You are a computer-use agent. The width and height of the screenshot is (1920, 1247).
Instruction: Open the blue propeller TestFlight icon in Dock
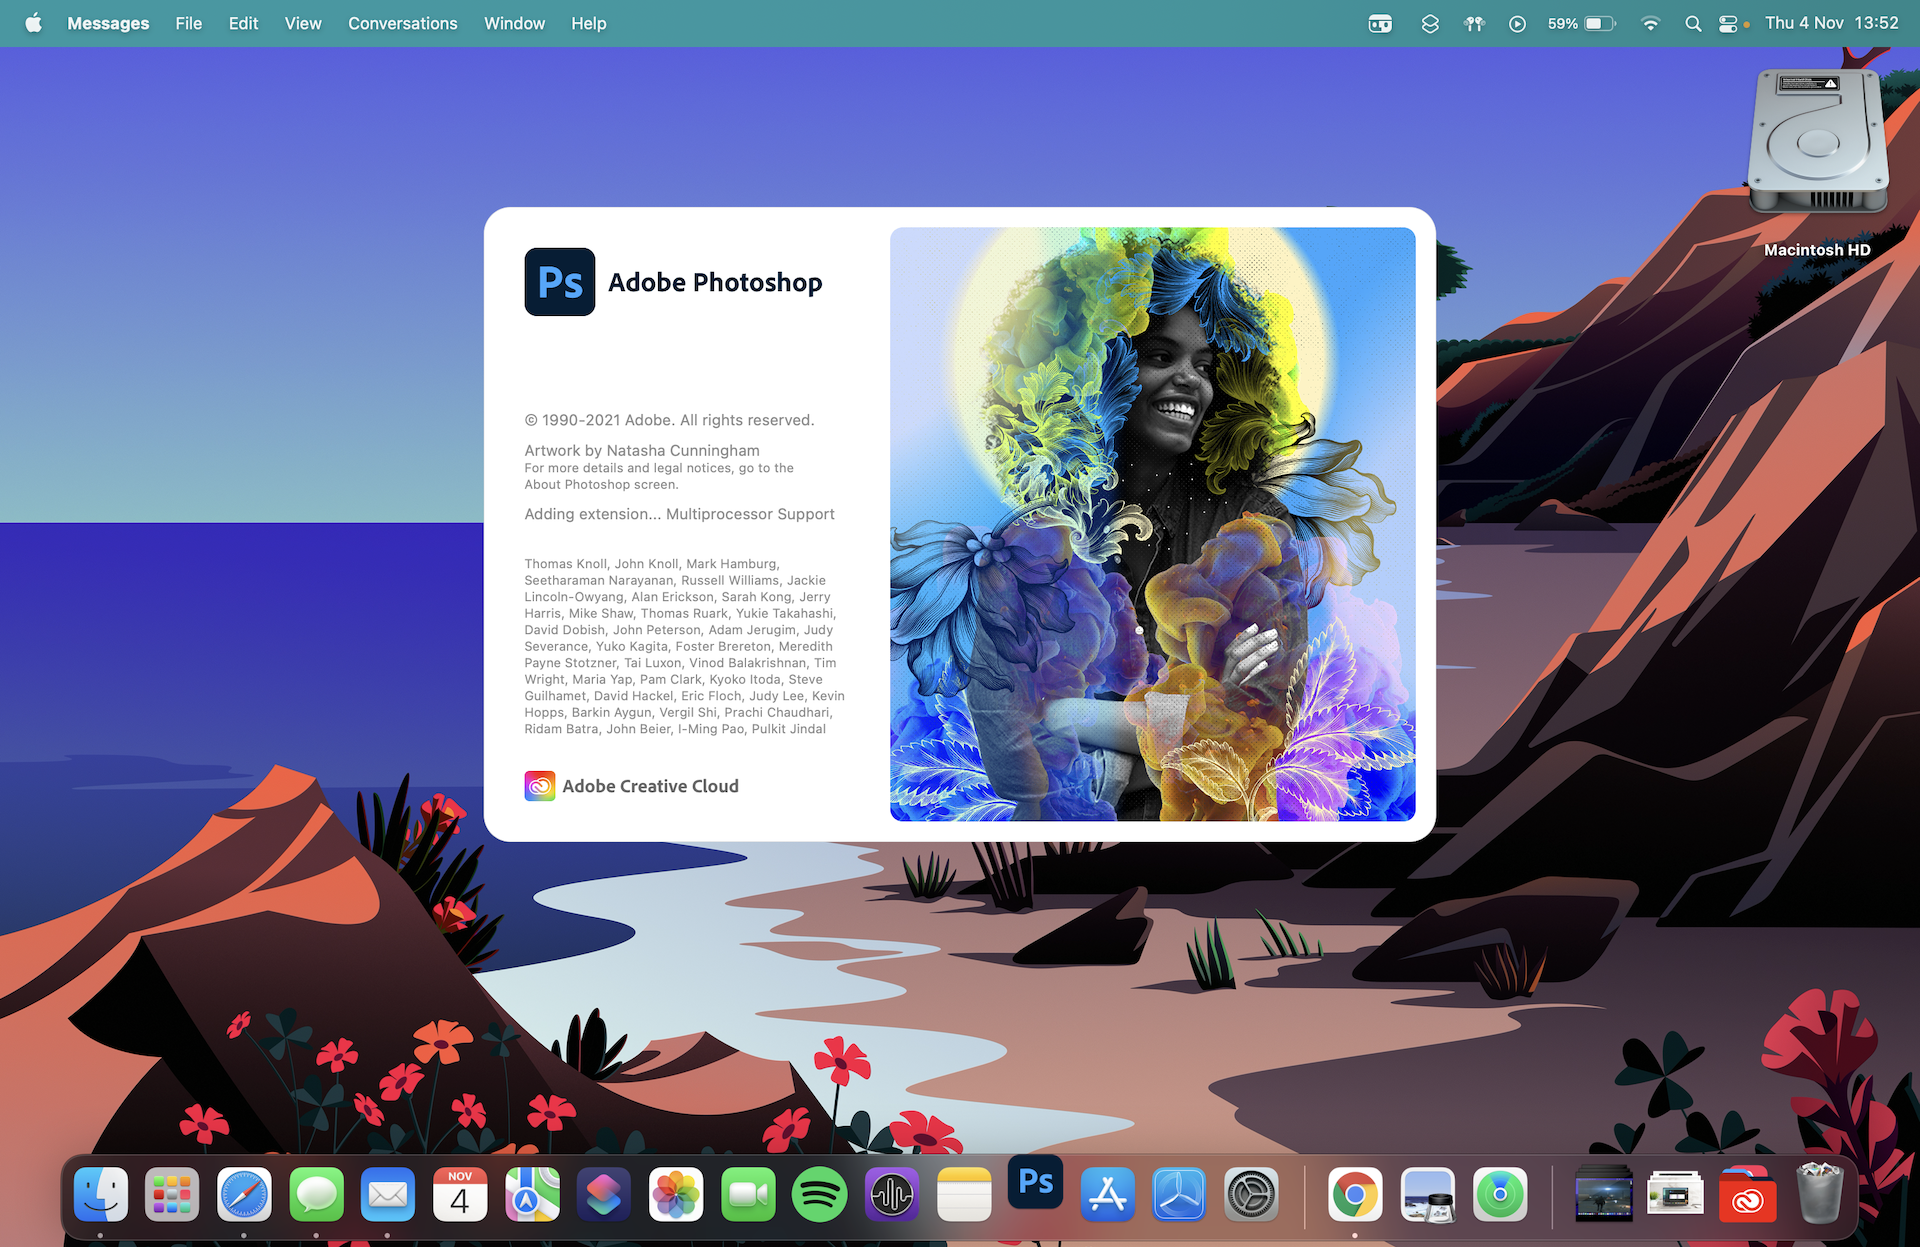click(1180, 1194)
